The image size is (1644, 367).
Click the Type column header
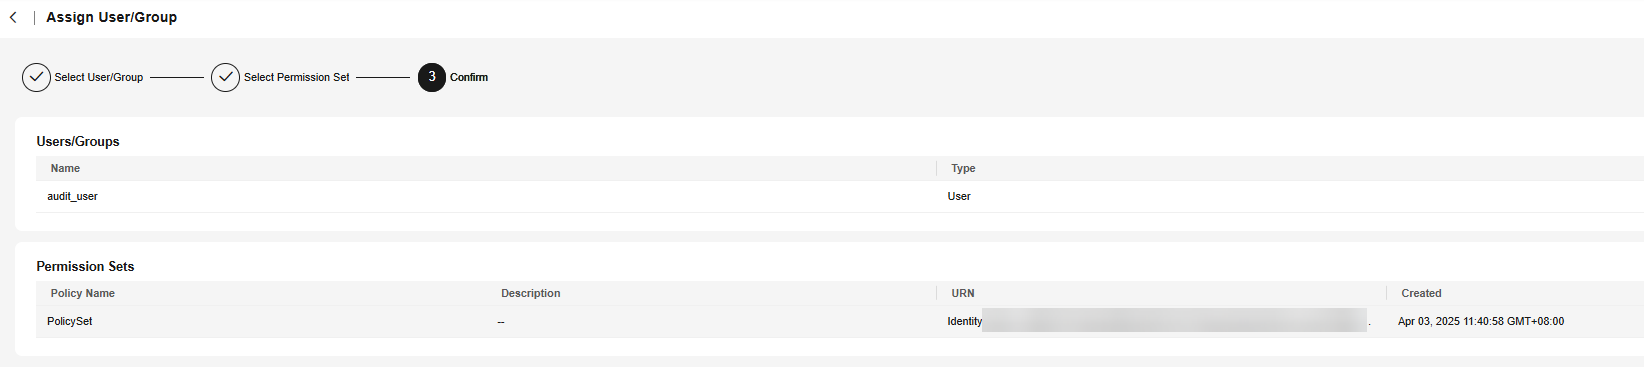[963, 168]
